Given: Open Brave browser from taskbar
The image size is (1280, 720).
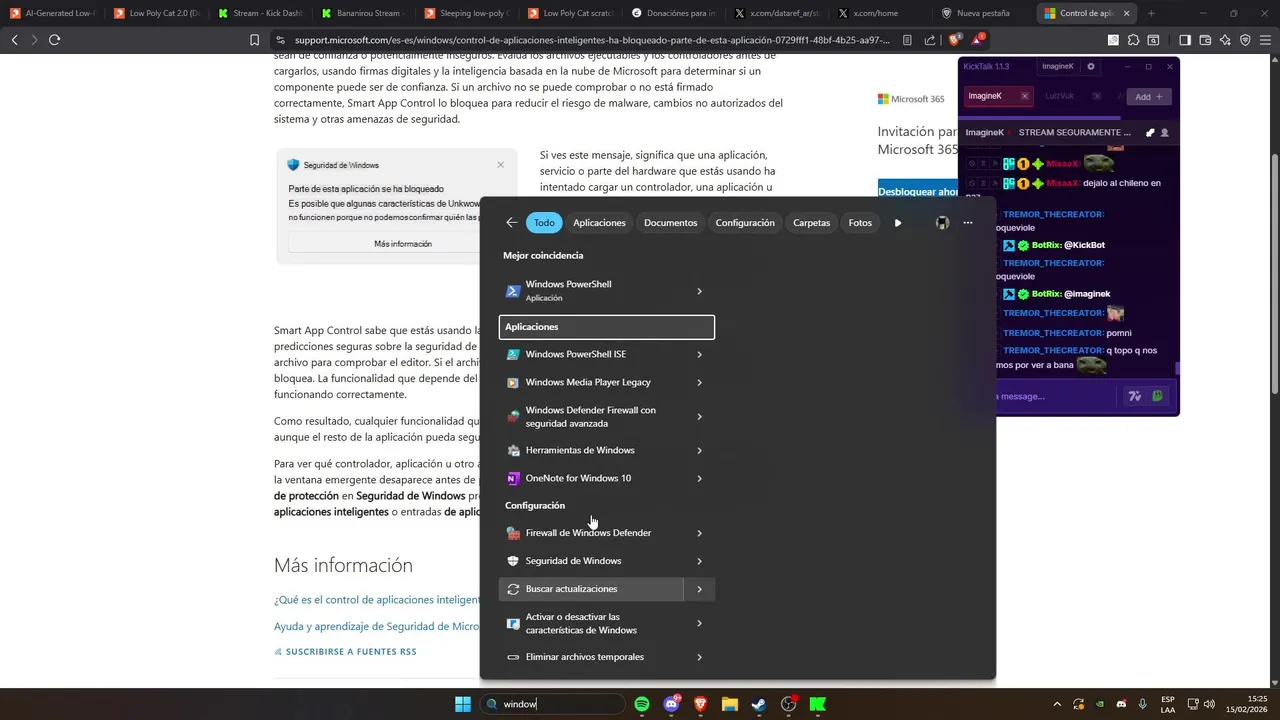Looking at the screenshot, I should 700,704.
